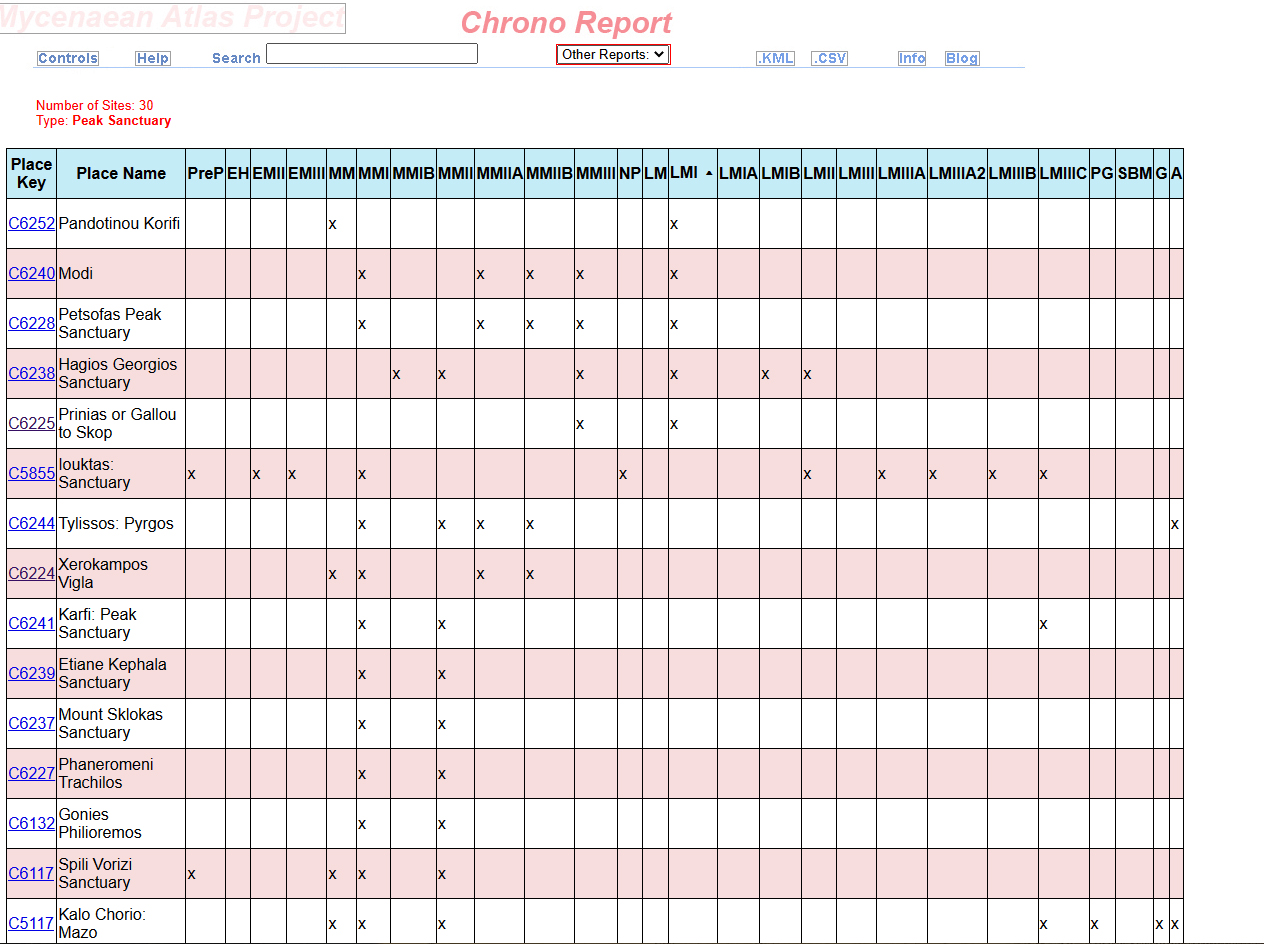
Task: Download the .CSV export
Action: 829,58
